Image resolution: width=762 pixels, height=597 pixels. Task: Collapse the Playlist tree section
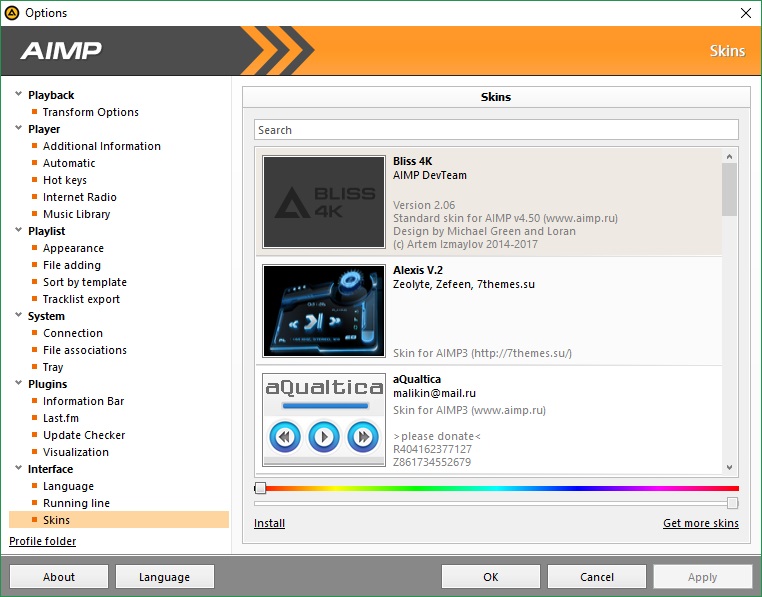point(18,230)
